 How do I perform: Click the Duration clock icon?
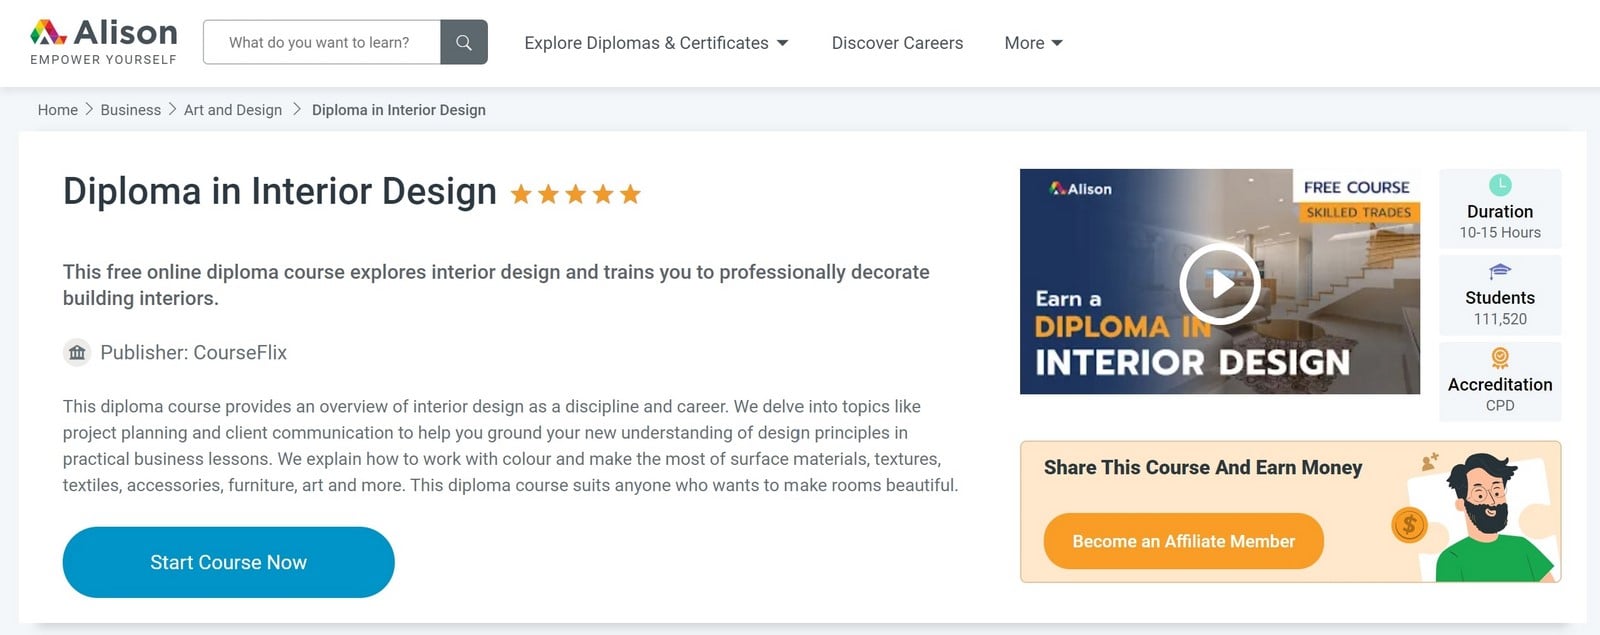coord(1500,185)
